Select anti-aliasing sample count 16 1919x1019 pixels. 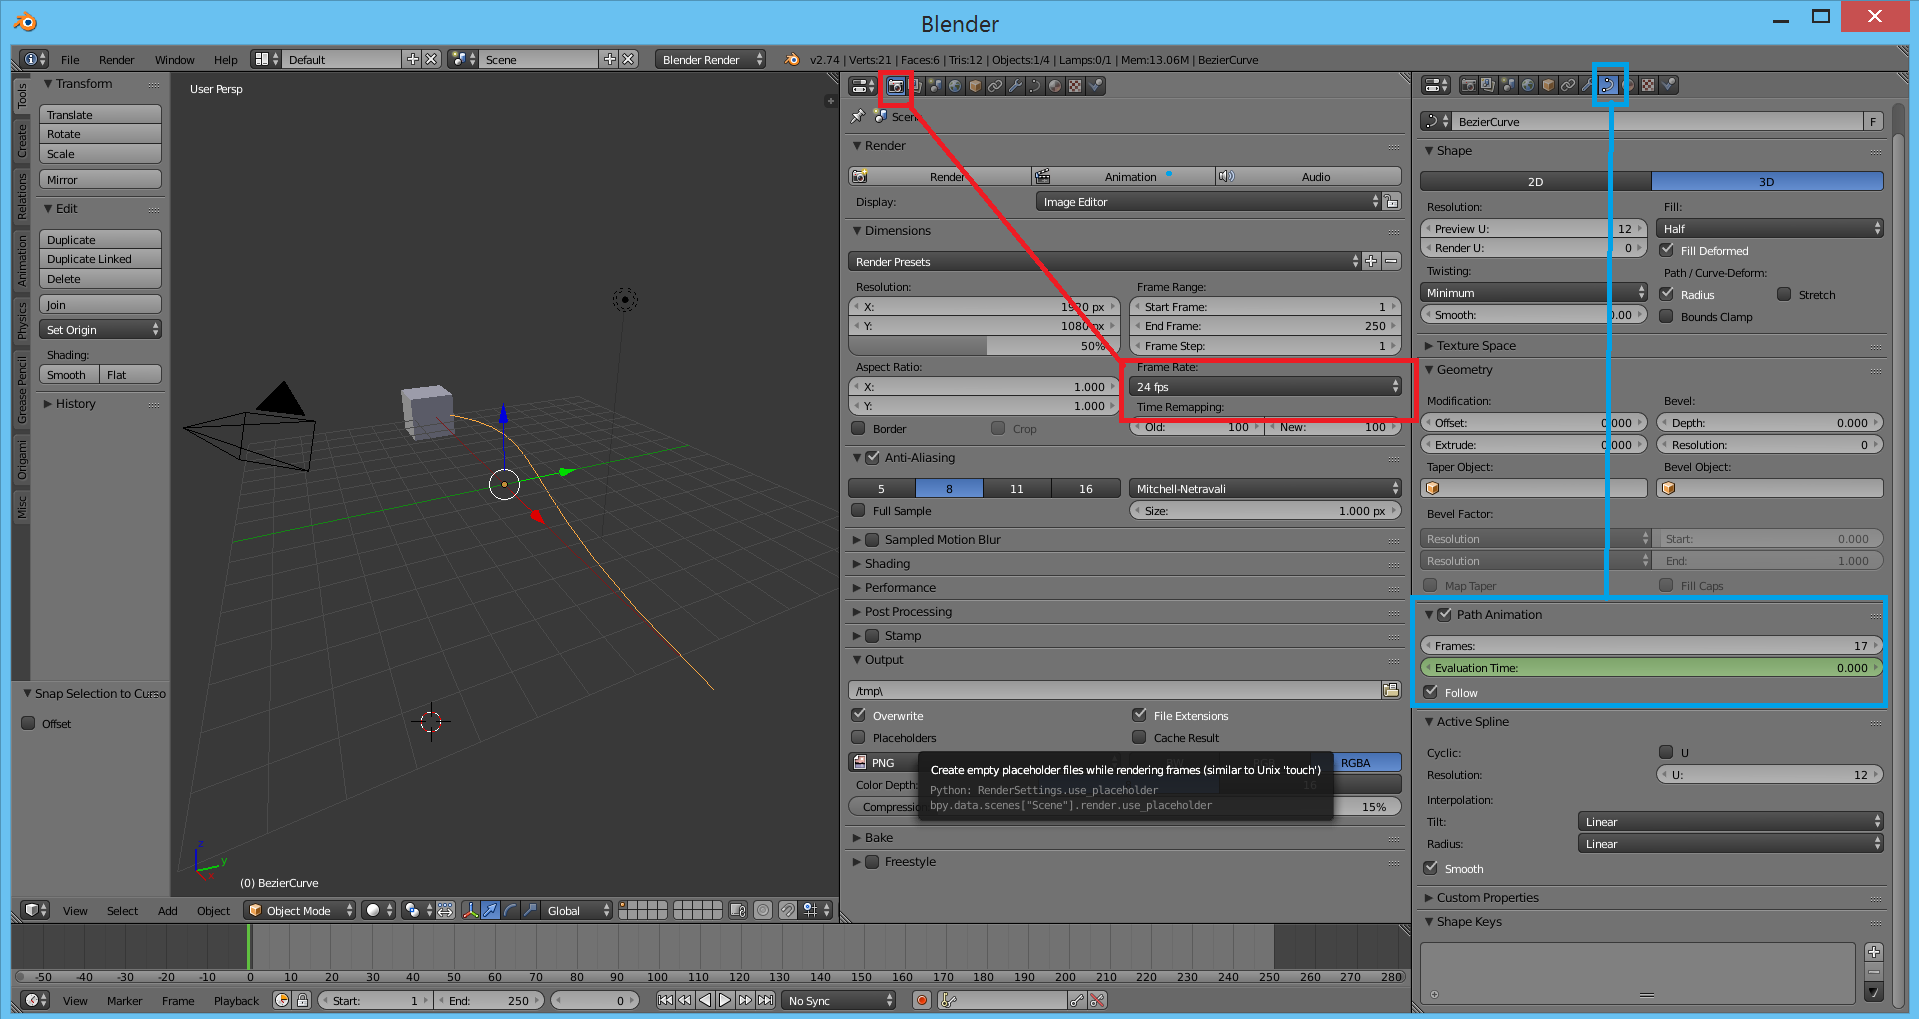coord(1085,488)
